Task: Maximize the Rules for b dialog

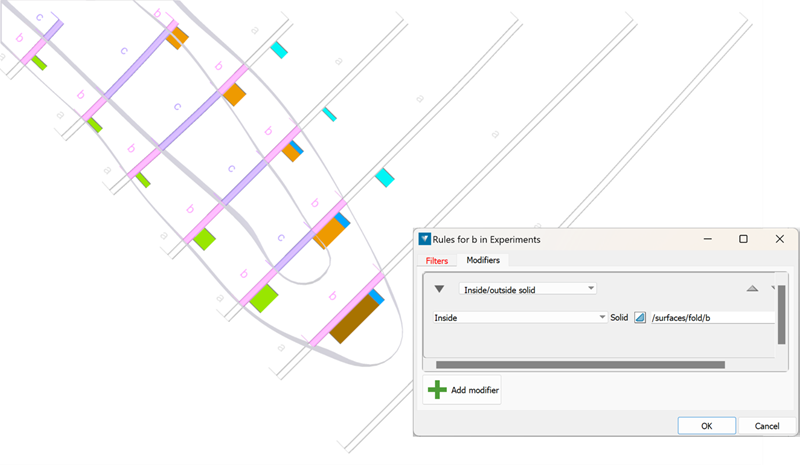Action: pos(743,239)
